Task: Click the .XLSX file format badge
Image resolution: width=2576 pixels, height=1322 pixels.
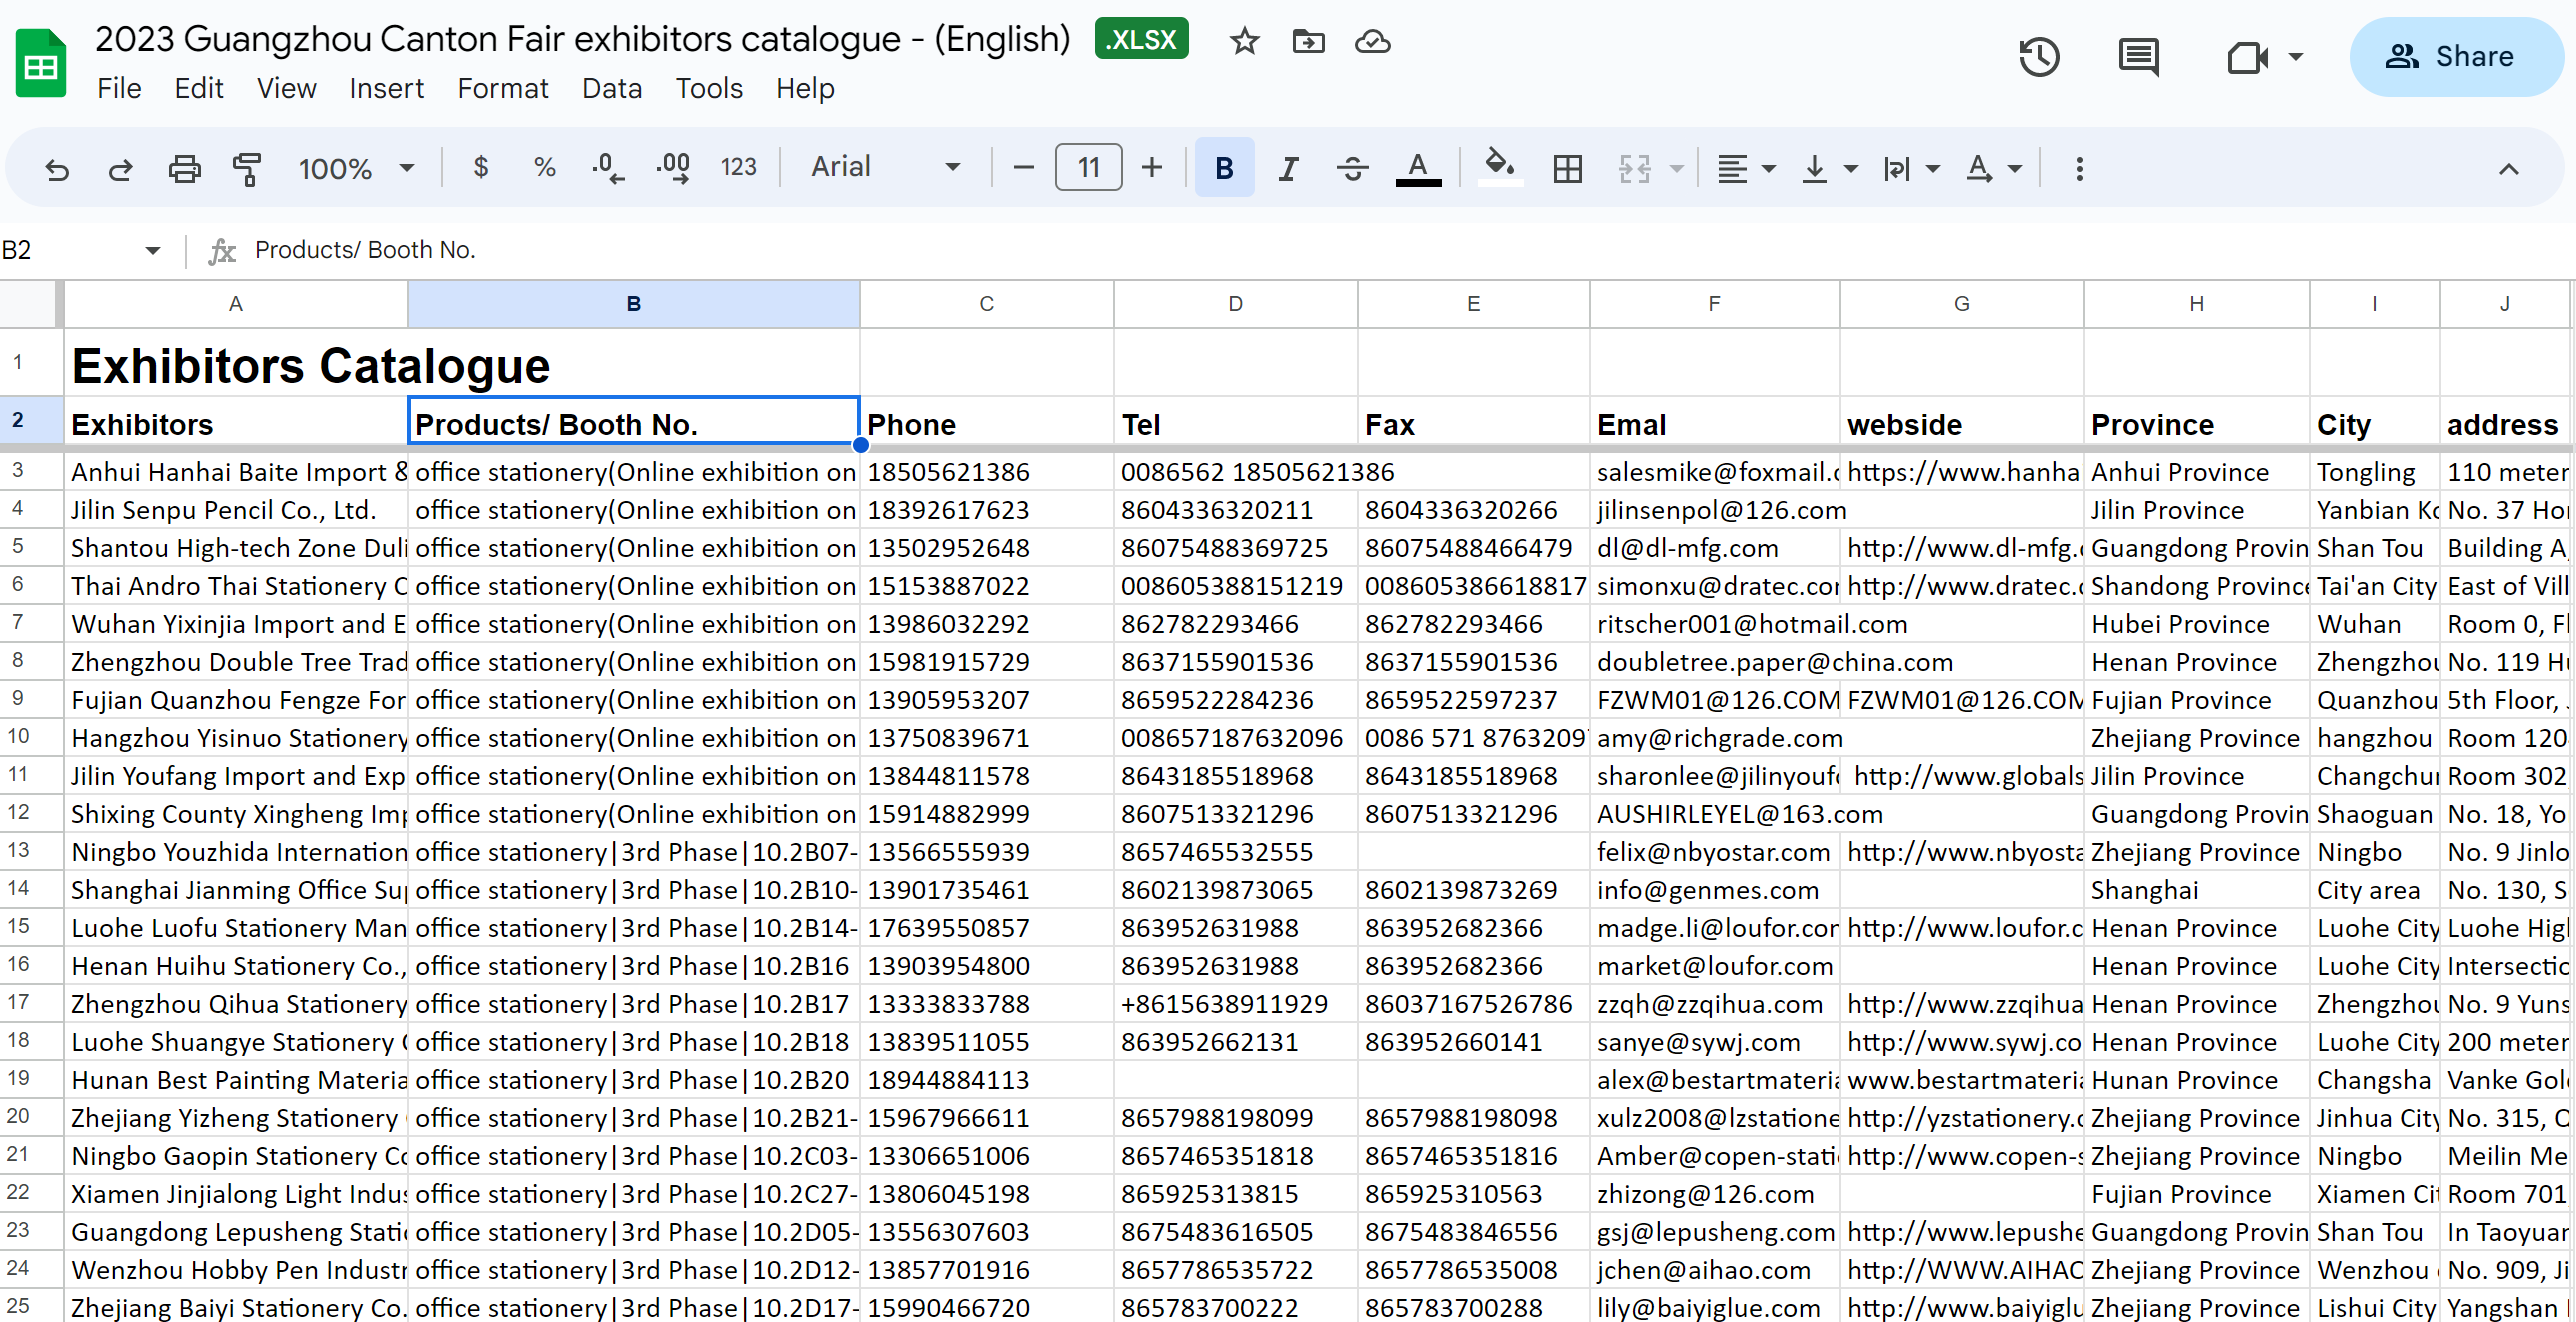Action: (1141, 39)
